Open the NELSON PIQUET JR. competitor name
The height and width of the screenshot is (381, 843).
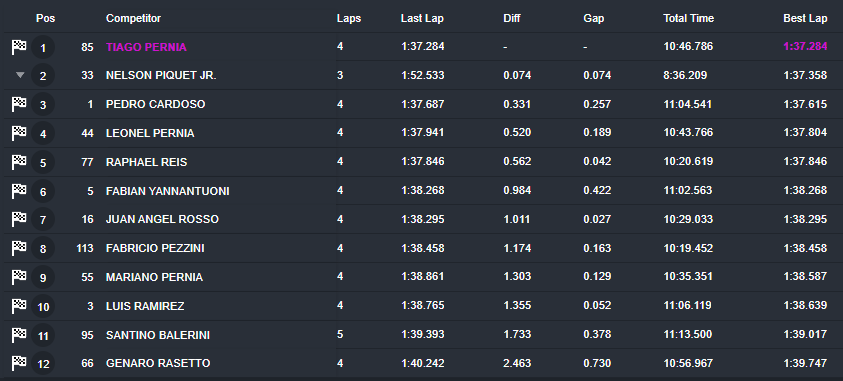161,76
